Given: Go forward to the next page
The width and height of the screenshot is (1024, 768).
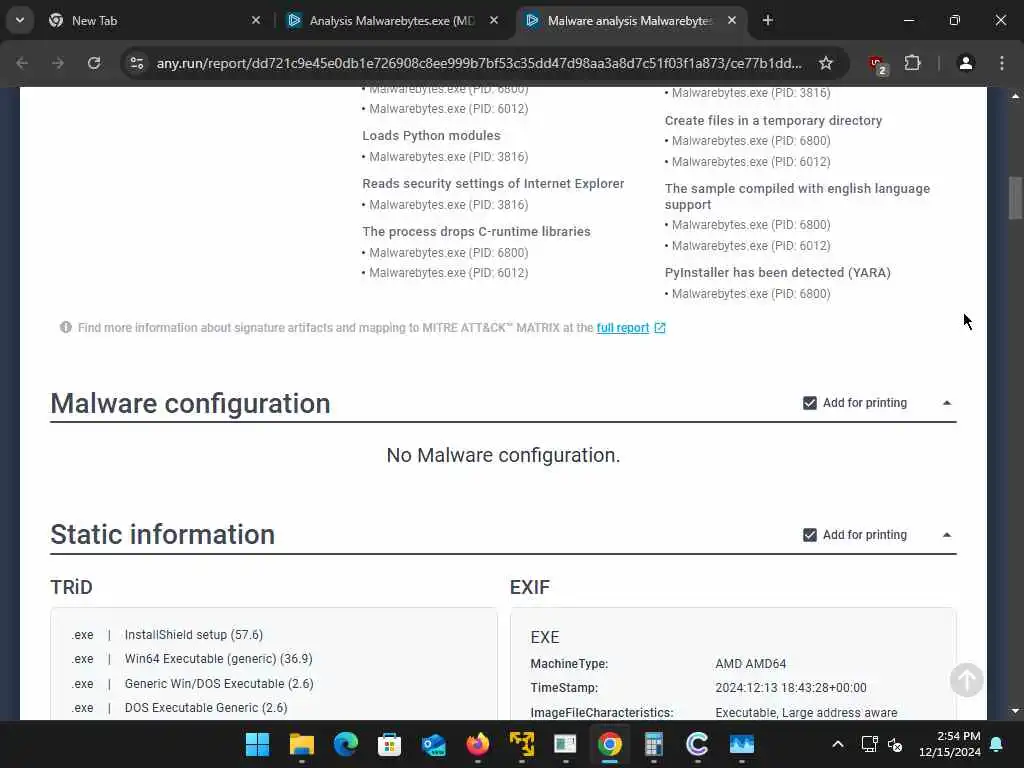Looking at the screenshot, I should click(x=58, y=63).
